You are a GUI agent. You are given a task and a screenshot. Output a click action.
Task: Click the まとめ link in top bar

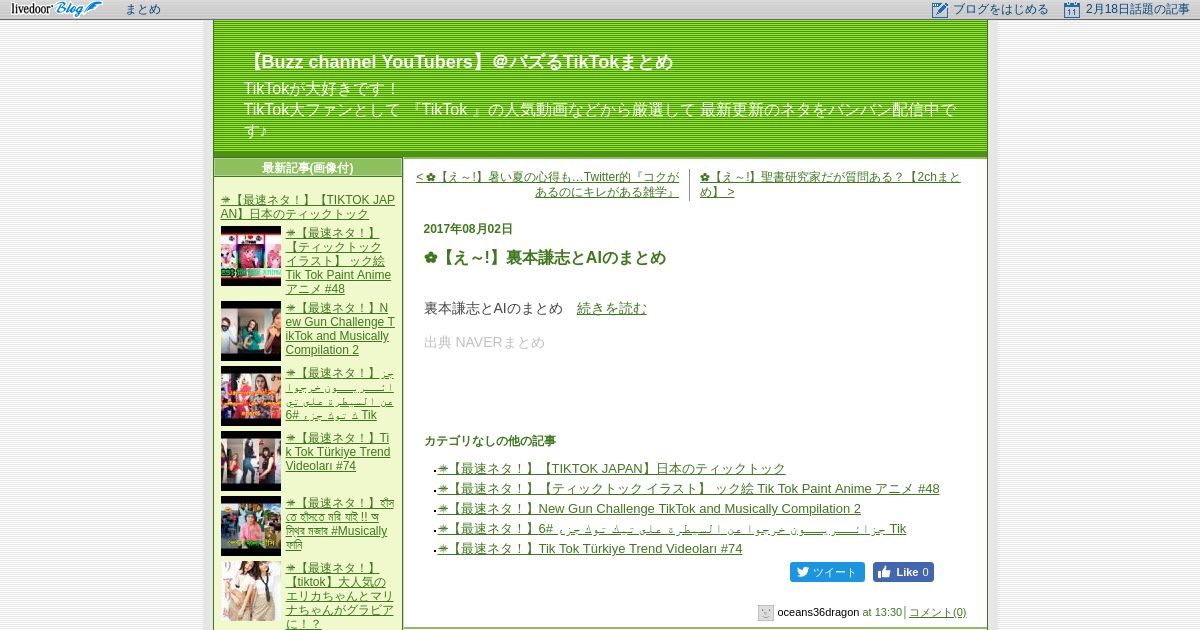142,9
